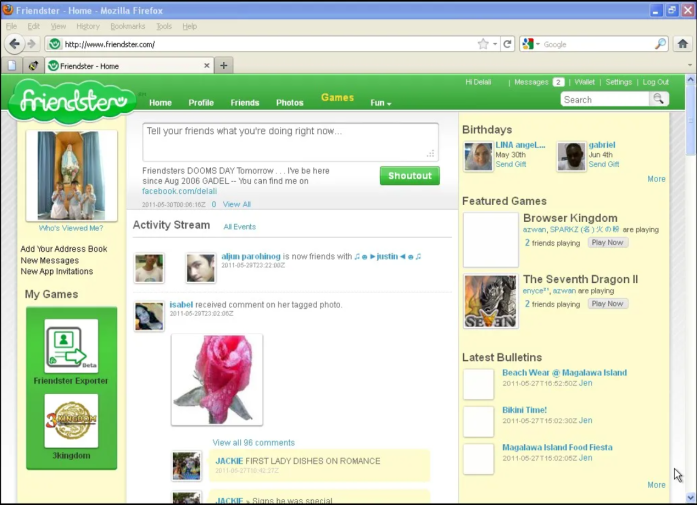Switch to the Games navigation tab
Screen dimensions: 697x505
(x=337, y=98)
